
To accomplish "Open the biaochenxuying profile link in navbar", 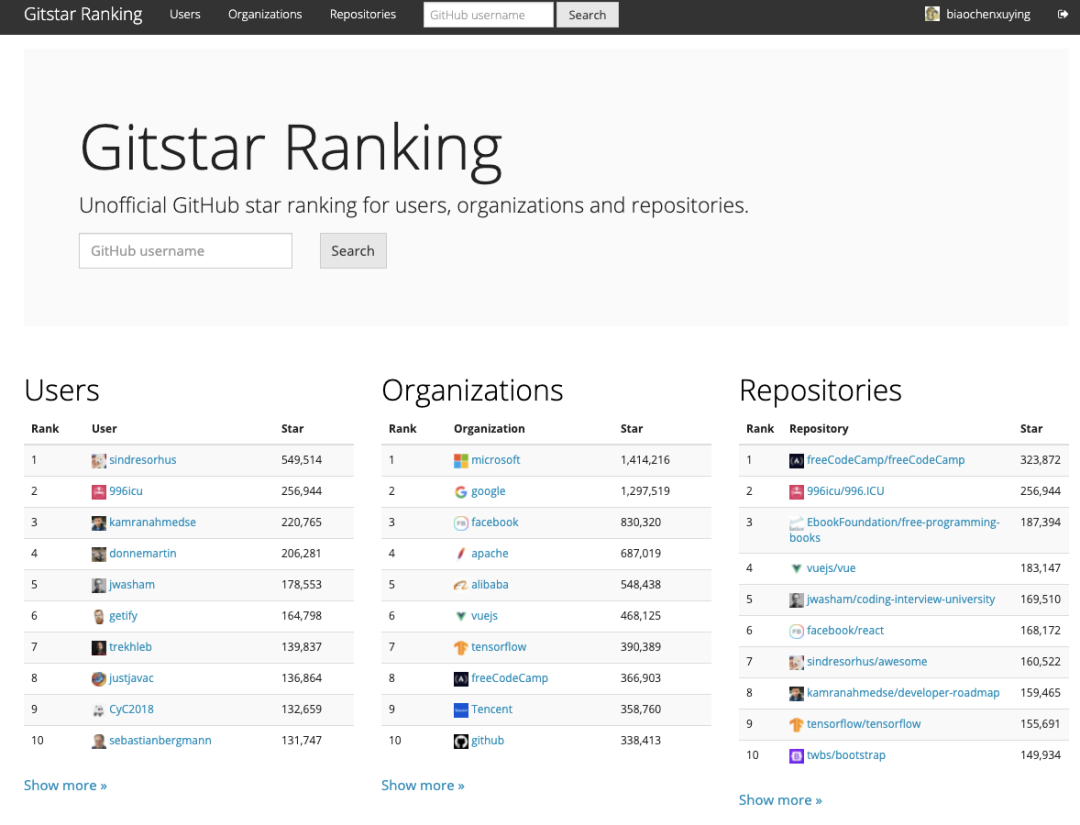I will [988, 14].
